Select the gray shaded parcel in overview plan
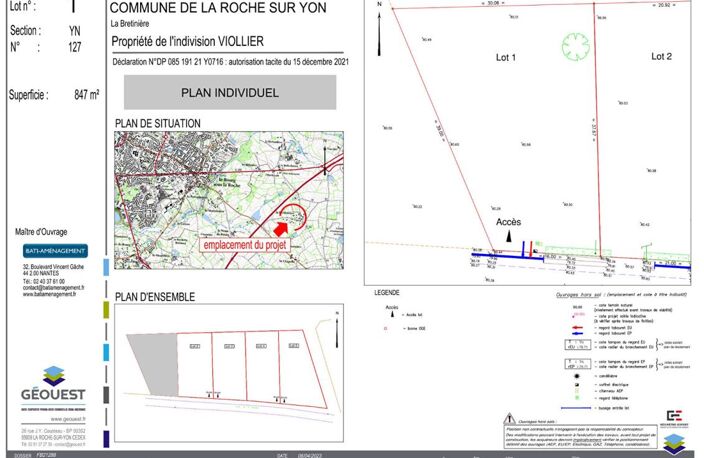The height and width of the screenshot is (458, 704). (153, 364)
